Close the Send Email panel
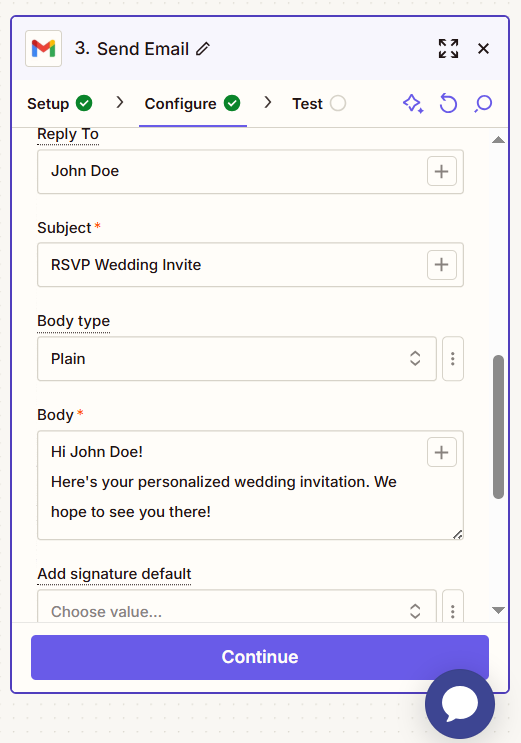The image size is (521, 743). (483, 48)
